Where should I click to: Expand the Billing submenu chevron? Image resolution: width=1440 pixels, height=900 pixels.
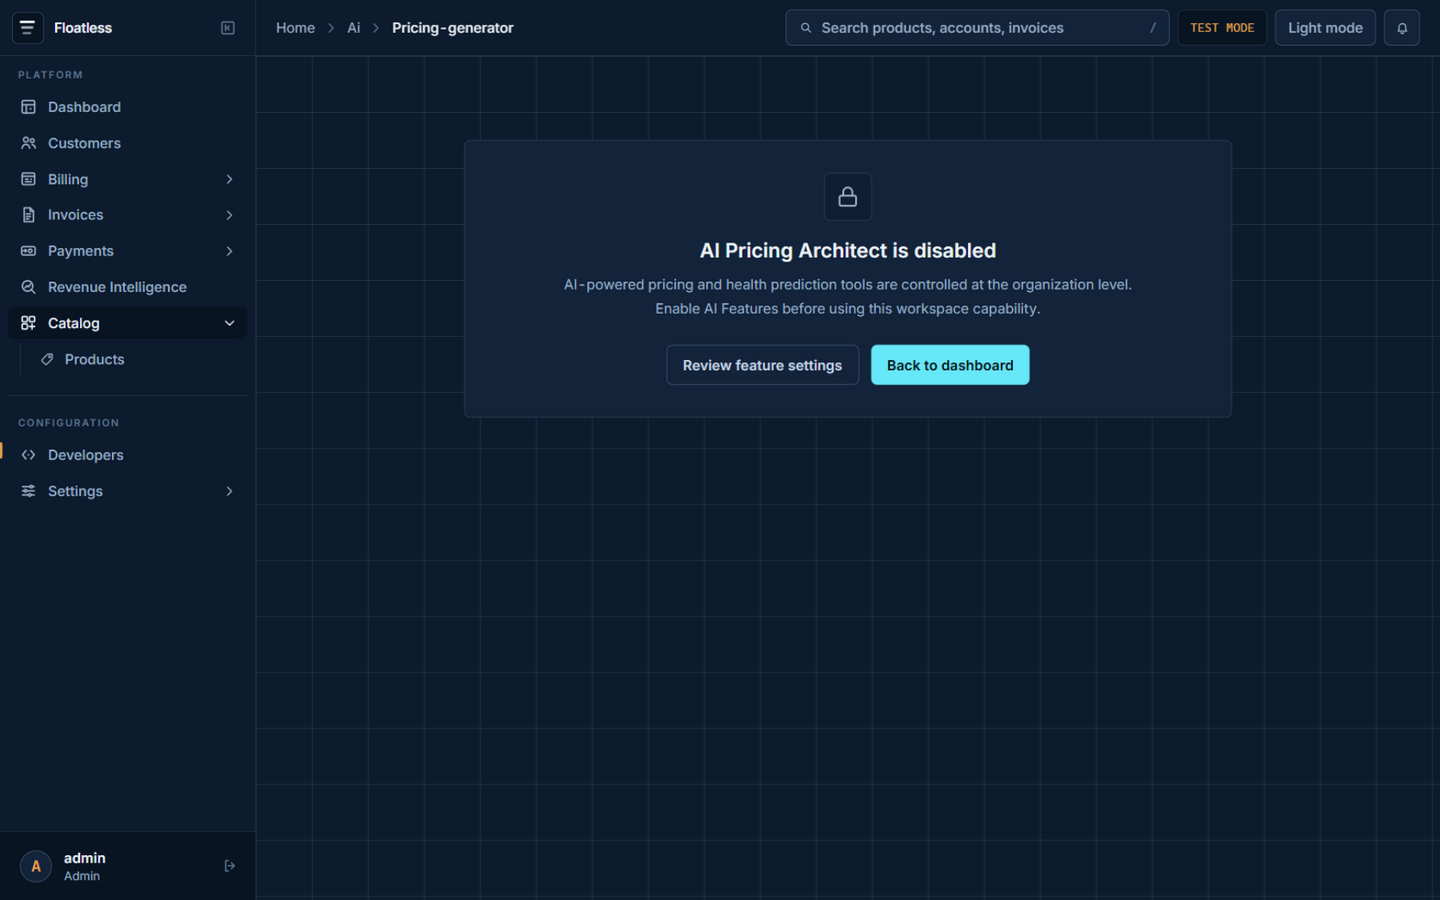(229, 179)
